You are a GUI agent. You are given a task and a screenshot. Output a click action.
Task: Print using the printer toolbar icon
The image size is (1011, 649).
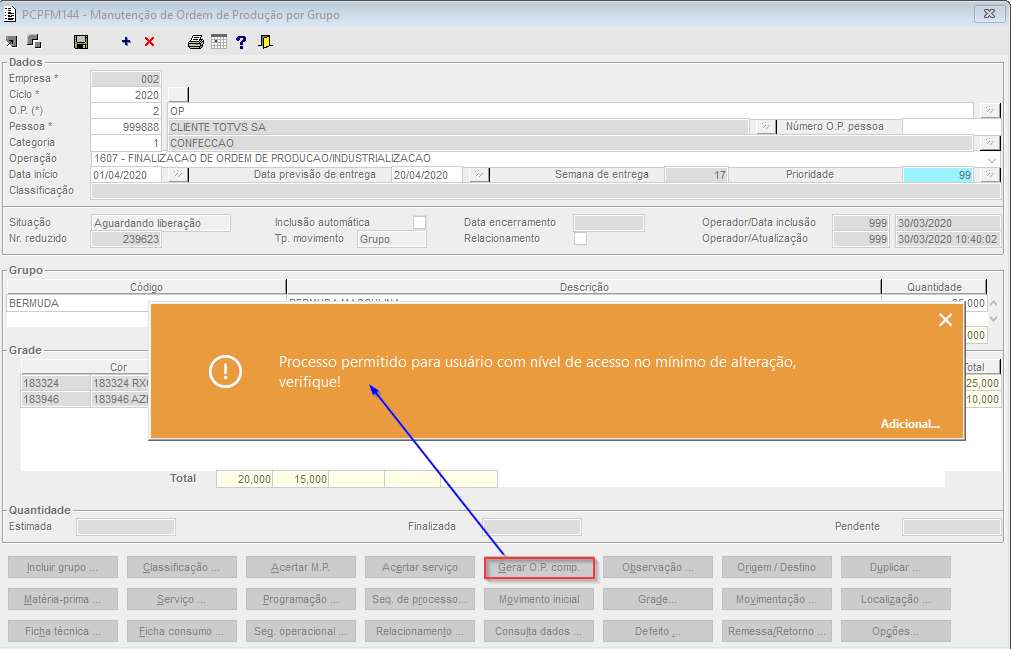(195, 42)
